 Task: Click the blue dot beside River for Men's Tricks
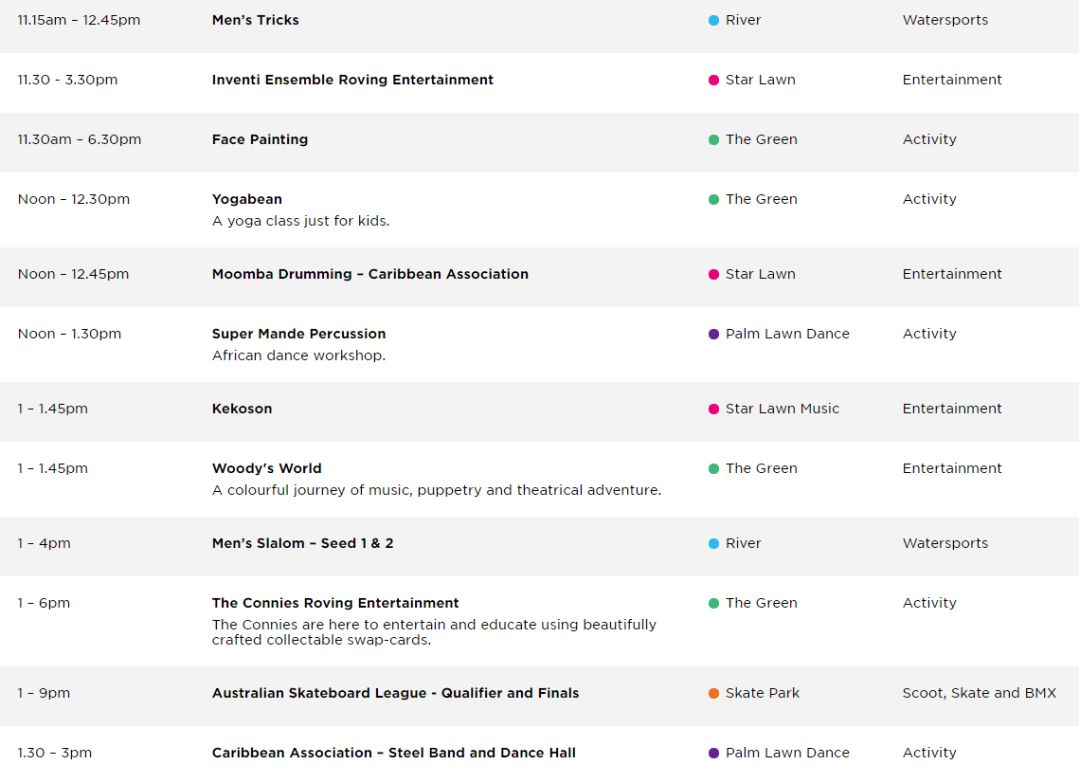click(714, 21)
